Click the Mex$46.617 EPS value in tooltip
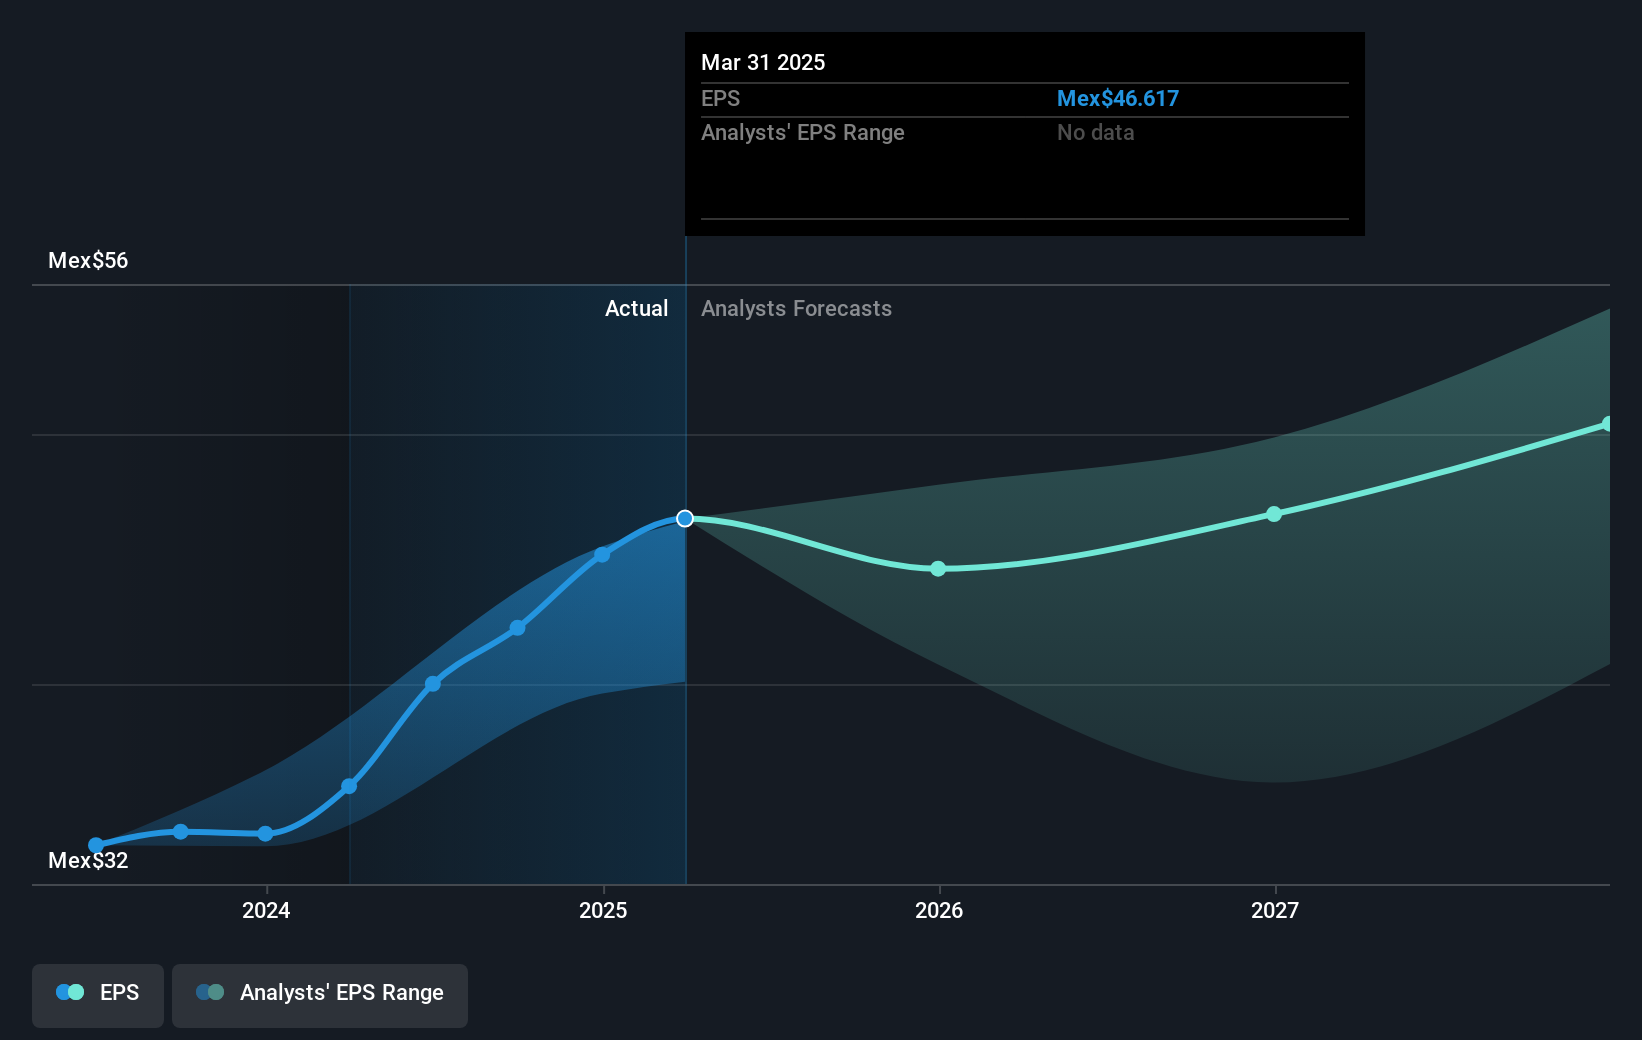 click(x=1118, y=98)
